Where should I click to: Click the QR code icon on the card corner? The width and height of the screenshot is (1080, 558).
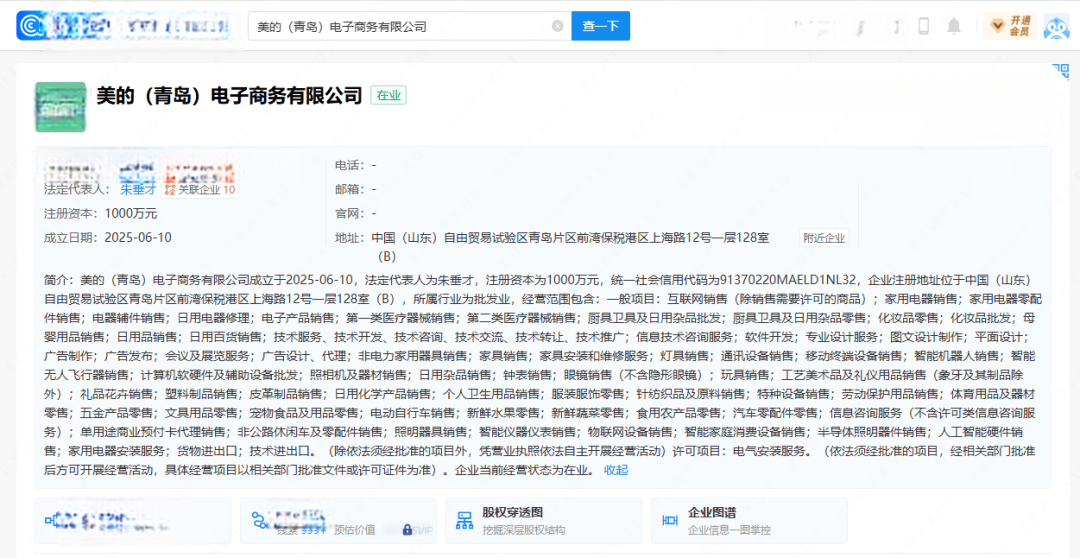click(1061, 72)
